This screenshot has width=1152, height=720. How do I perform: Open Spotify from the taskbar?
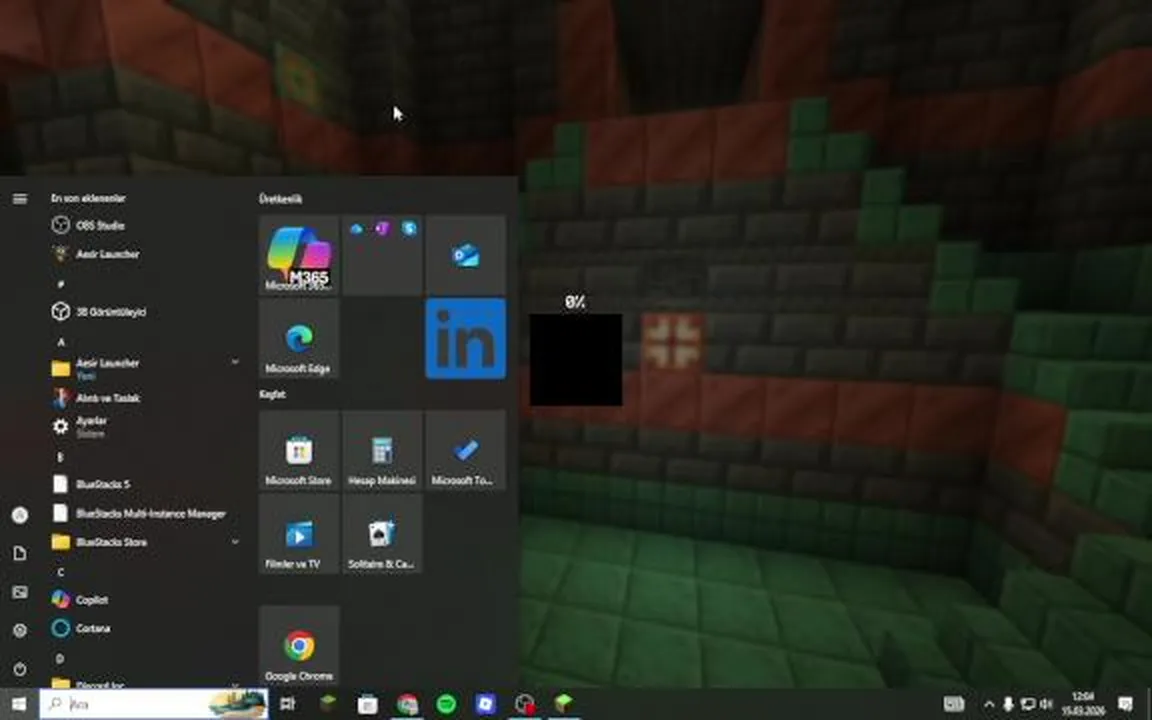click(x=447, y=704)
